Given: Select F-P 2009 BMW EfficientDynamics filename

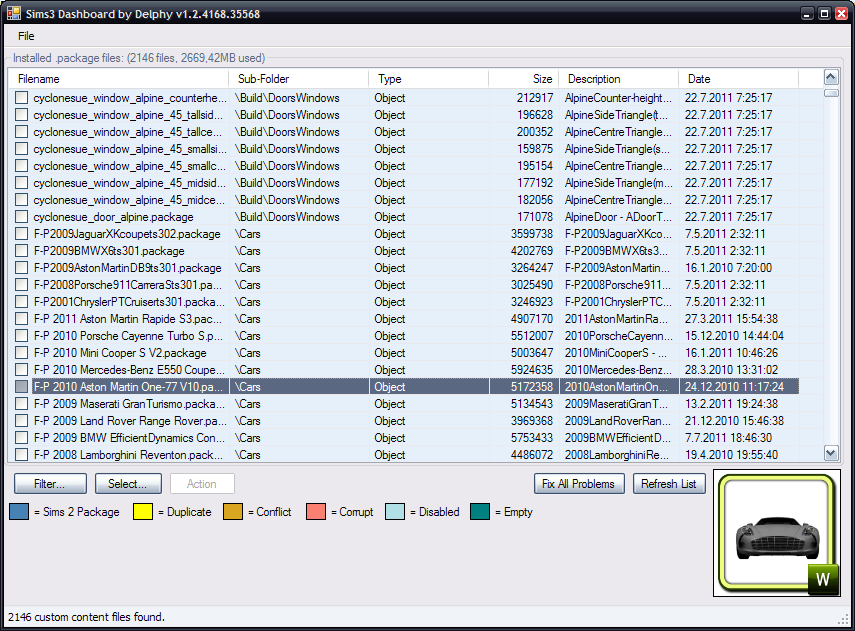Looking at the screenshot, I should click(x=129, y=437).
